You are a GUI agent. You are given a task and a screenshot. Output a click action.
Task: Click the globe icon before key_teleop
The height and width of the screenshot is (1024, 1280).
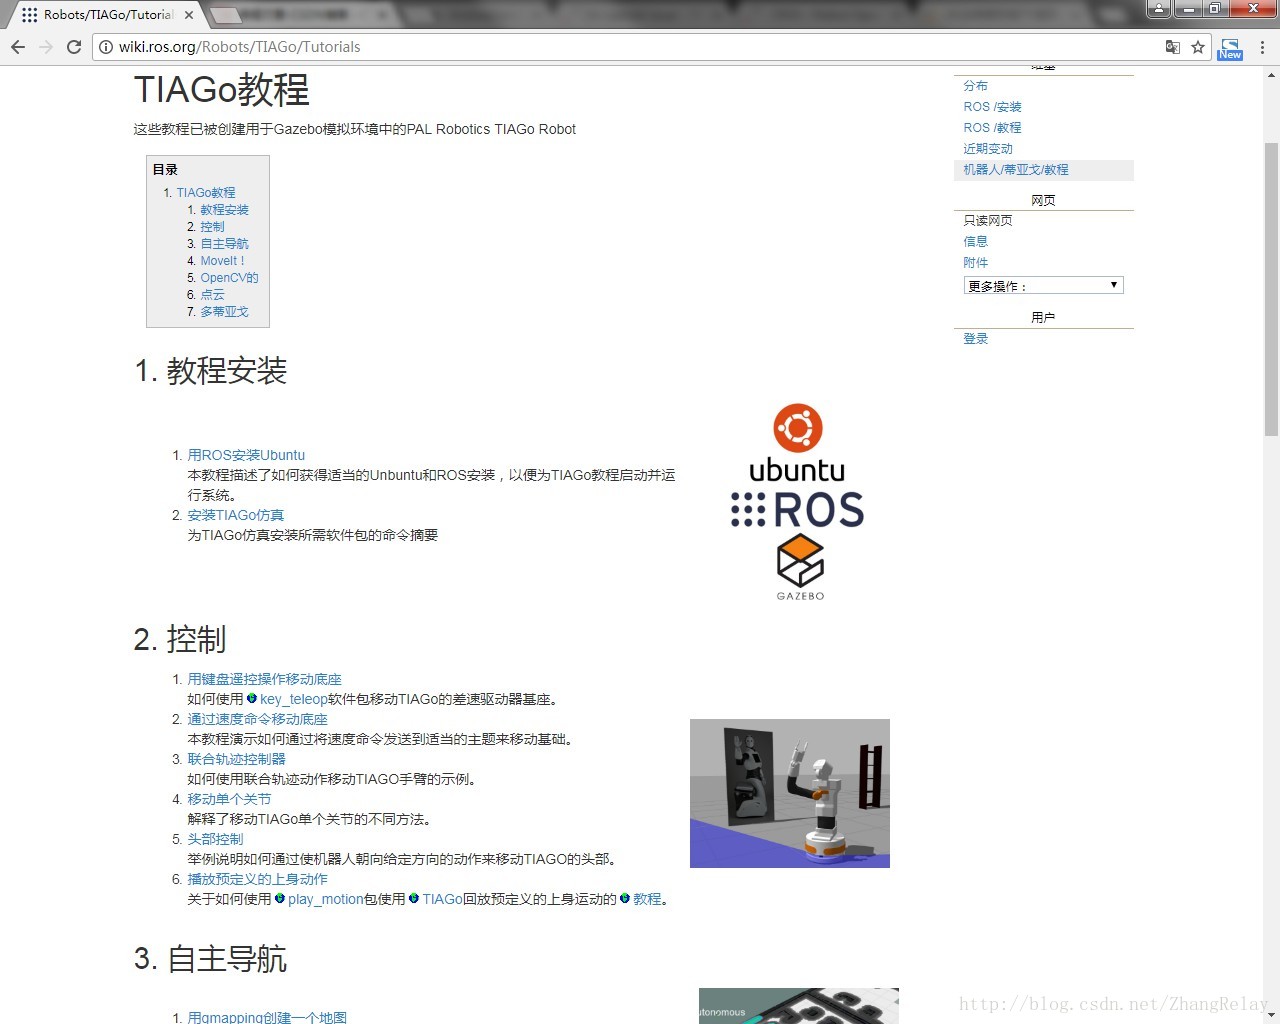click(x=252, y=698)
